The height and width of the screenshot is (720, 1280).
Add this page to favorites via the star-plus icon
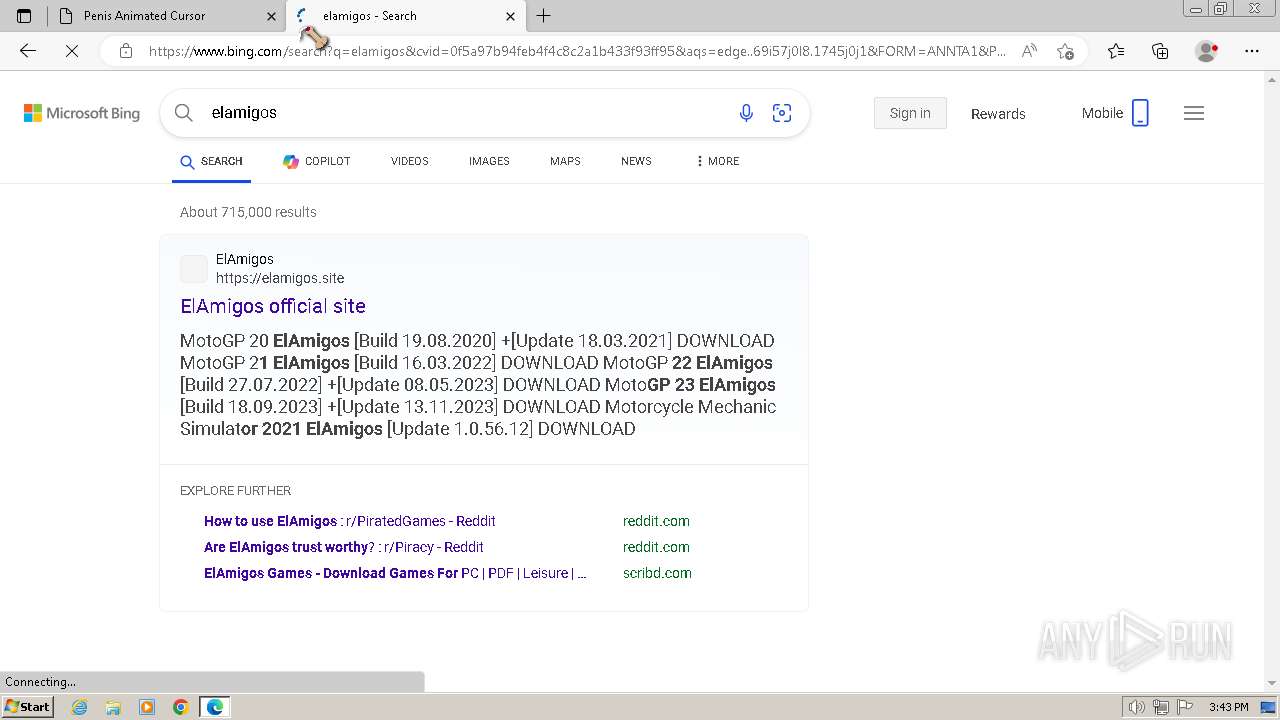(1065, 51)
